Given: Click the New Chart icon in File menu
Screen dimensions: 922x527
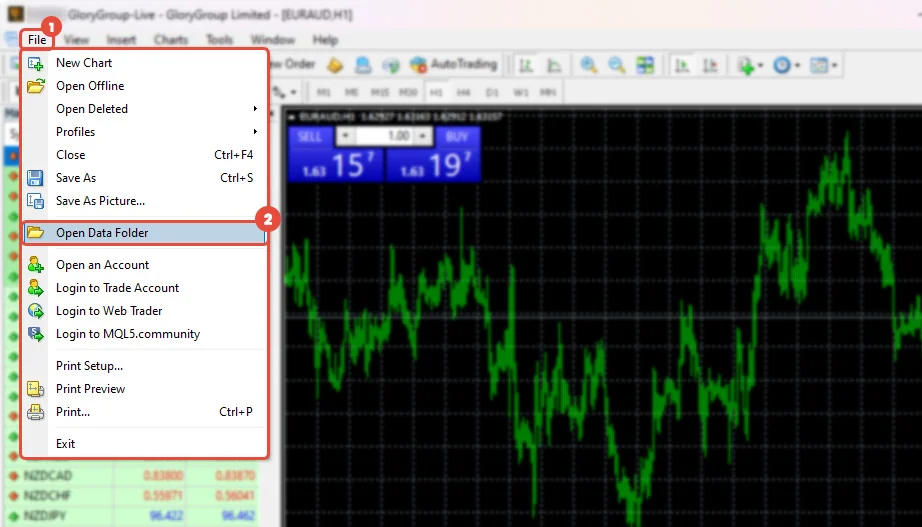Looking at the screenshot, I should click(36, 63).
